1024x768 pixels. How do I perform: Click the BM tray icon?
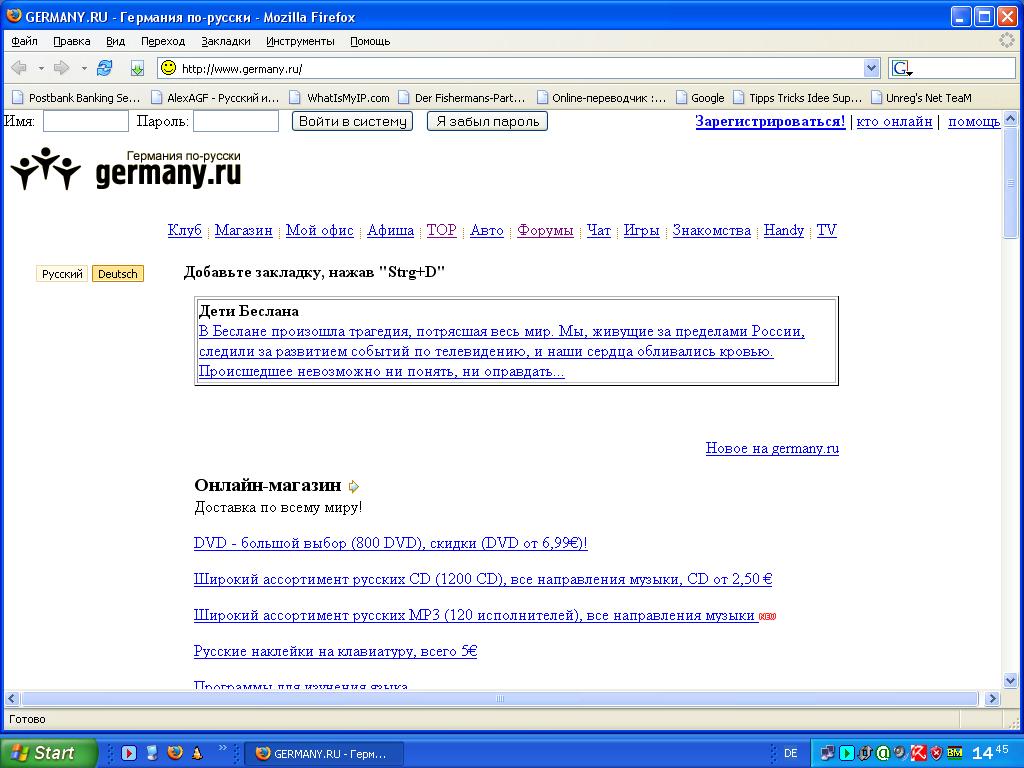(955, 753)
